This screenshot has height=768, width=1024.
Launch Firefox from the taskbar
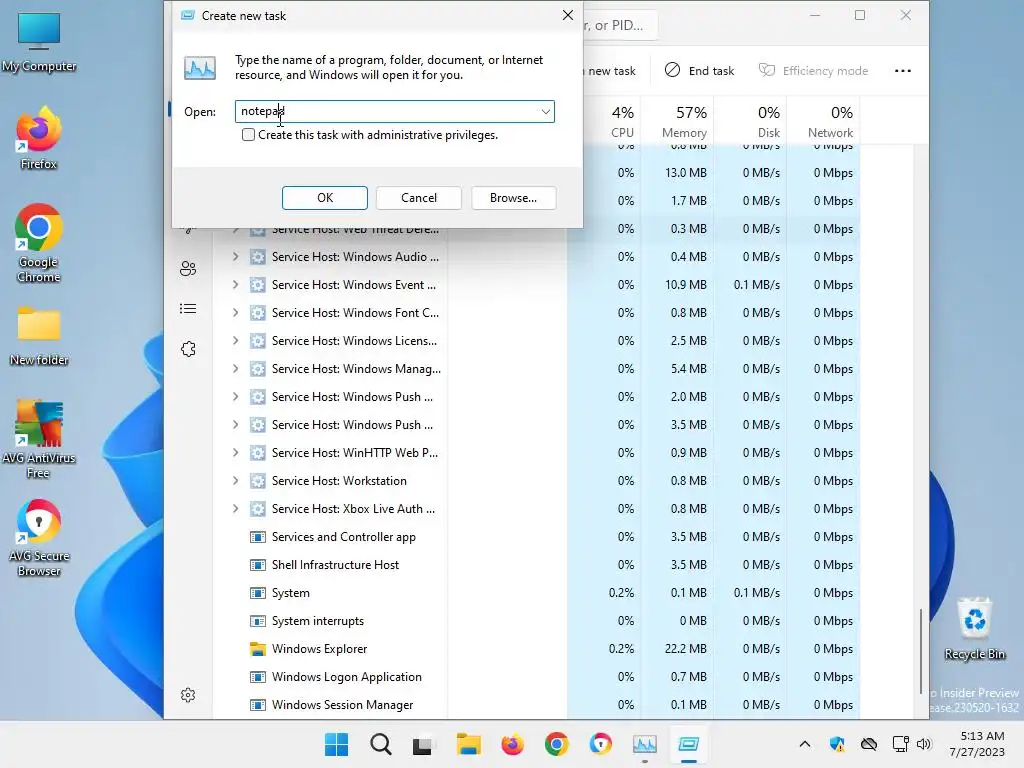pos(513,744)
